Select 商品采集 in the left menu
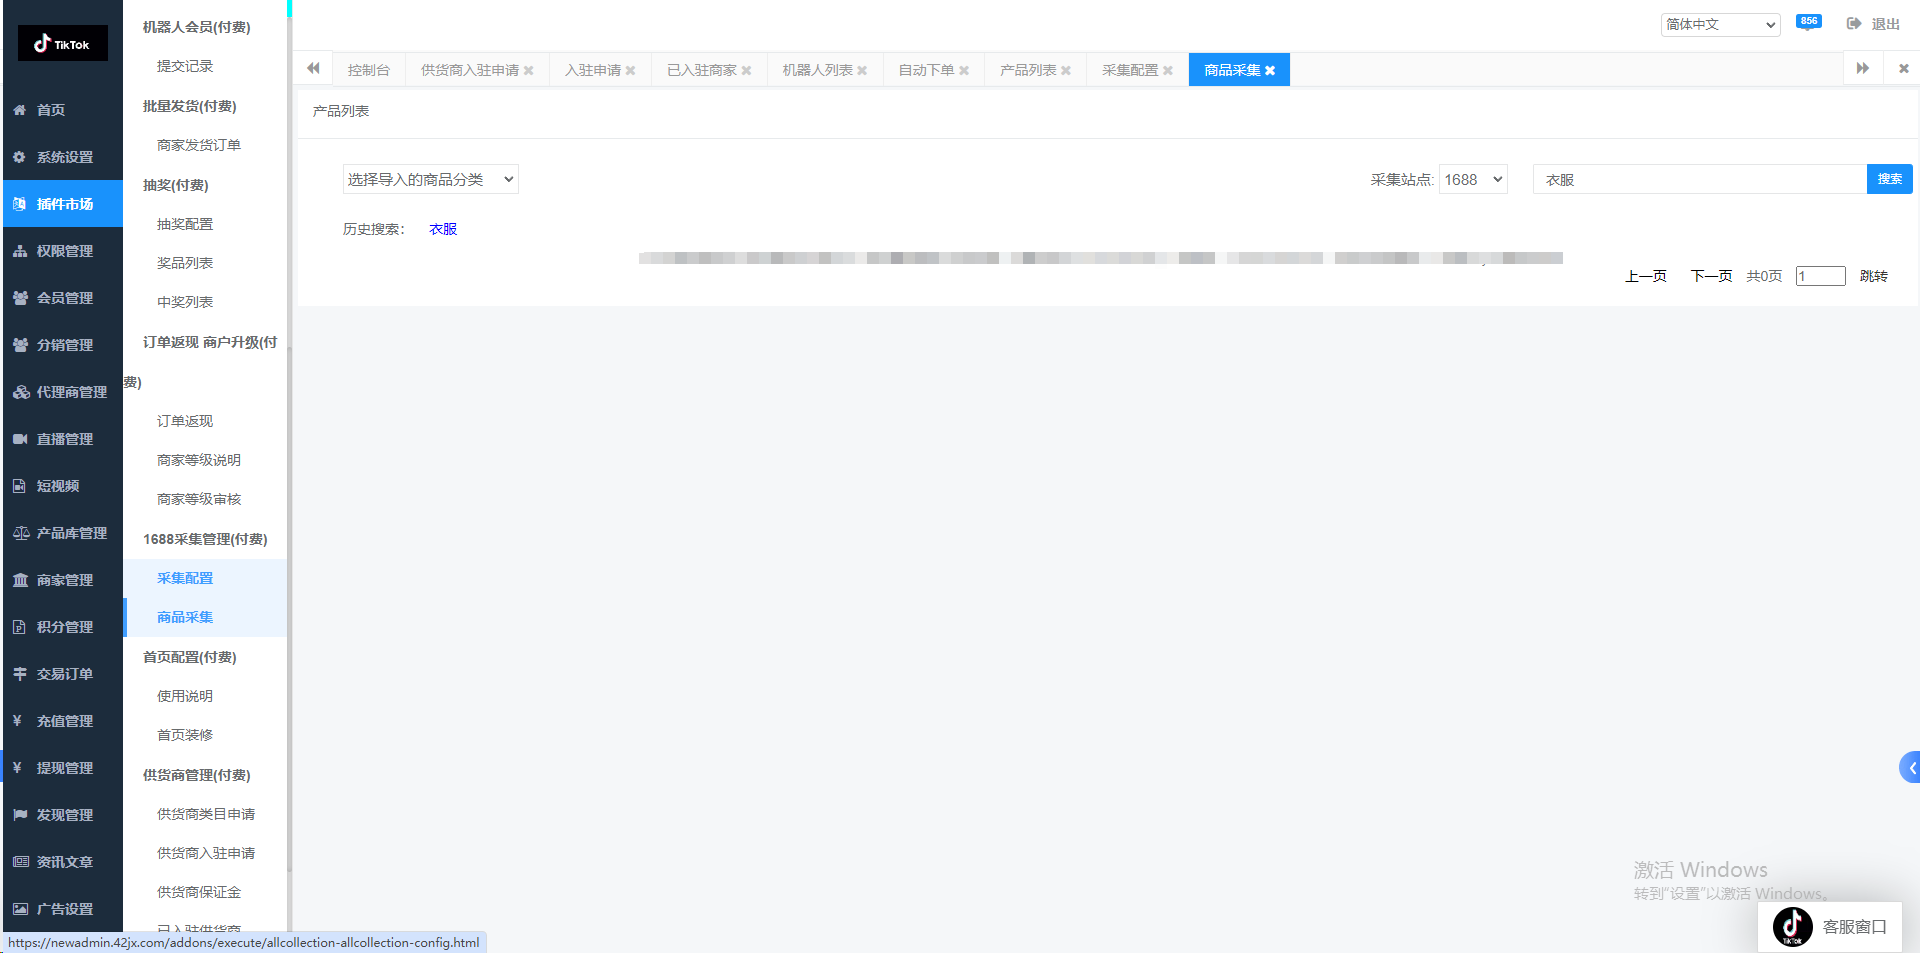 click(x=184, y=617)
